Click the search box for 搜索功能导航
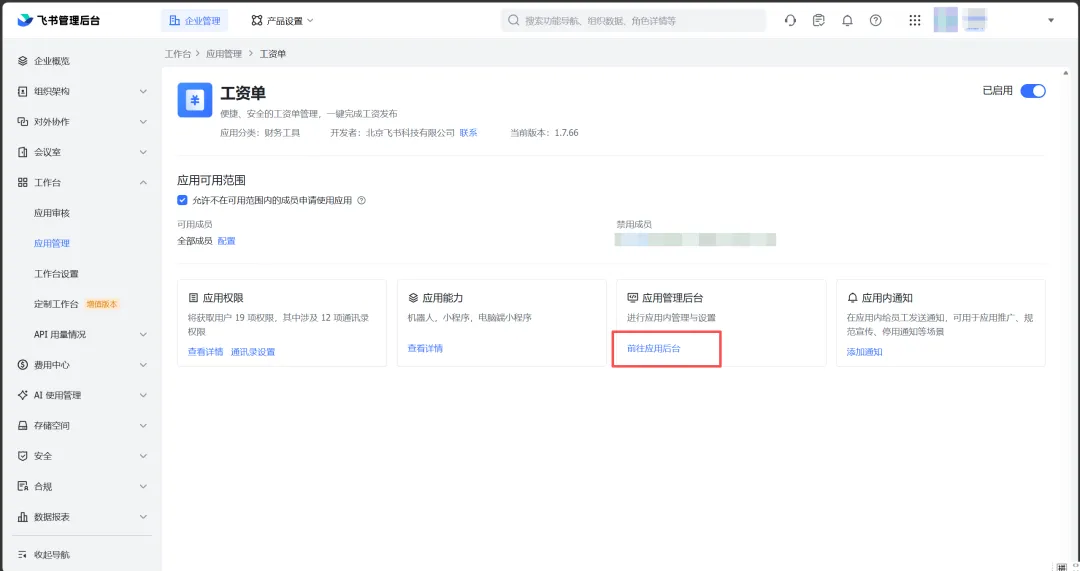This screenshot has width=1080, height=571. 633,21
